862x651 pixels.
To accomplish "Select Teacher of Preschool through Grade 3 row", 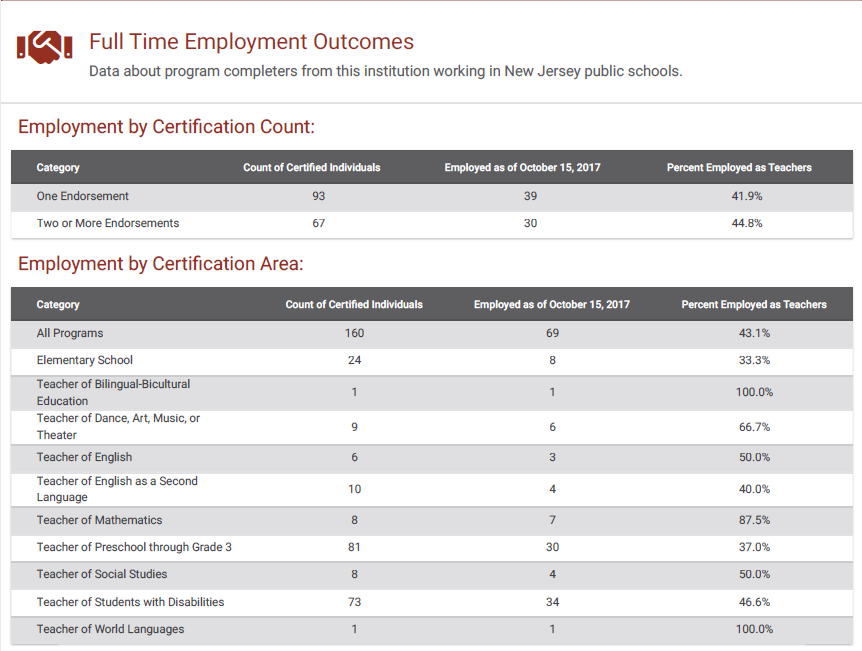I will pyautogui.click(x=134, y=547).
